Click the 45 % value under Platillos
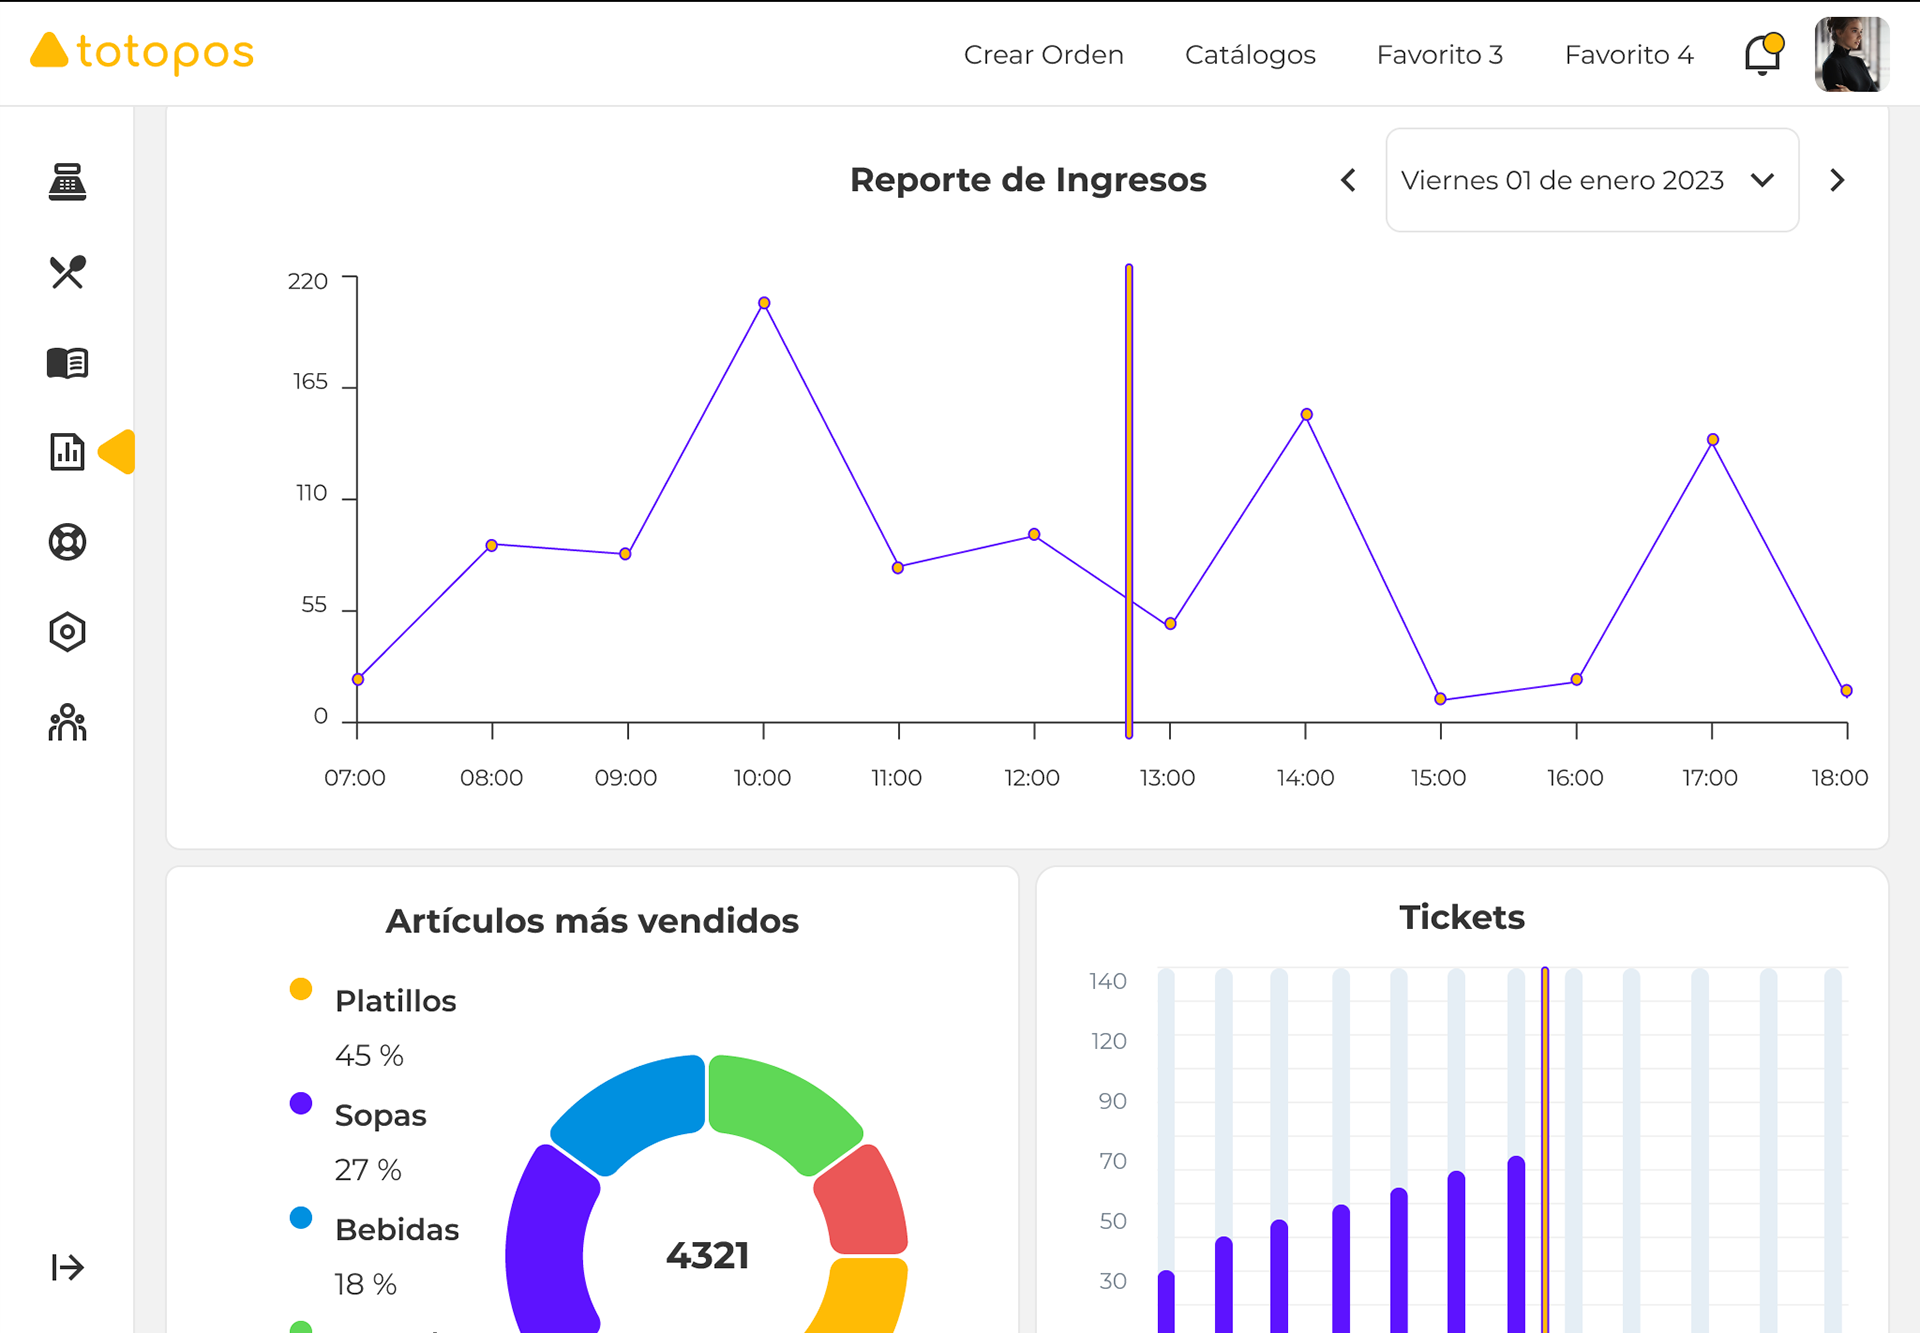The width and height of the screenshot is (1920, 1333). click(x=369, y=1055)
